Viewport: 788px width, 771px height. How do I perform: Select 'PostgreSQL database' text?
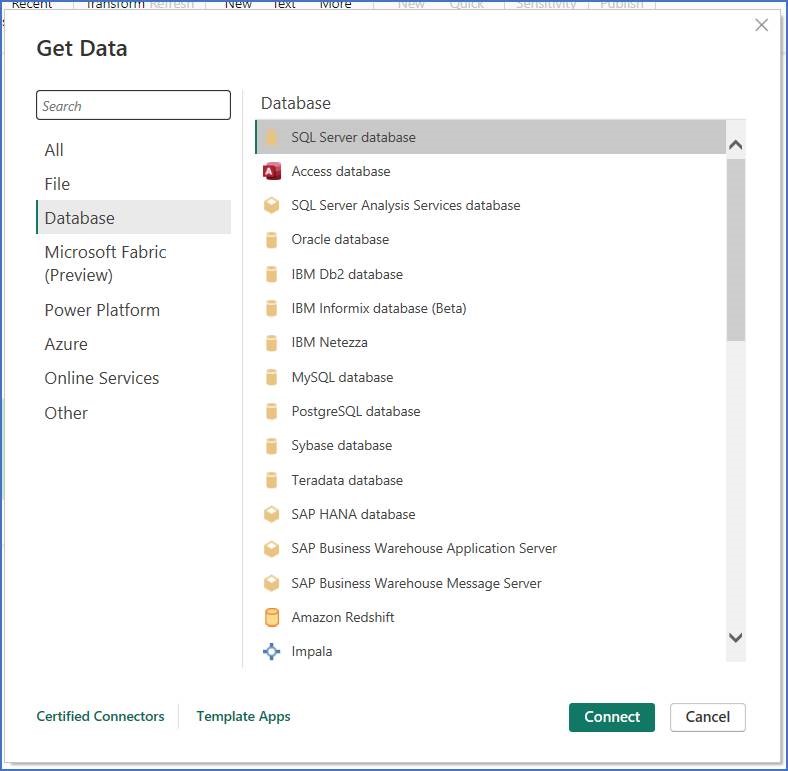pyautogui.click(x=356, y=412)
